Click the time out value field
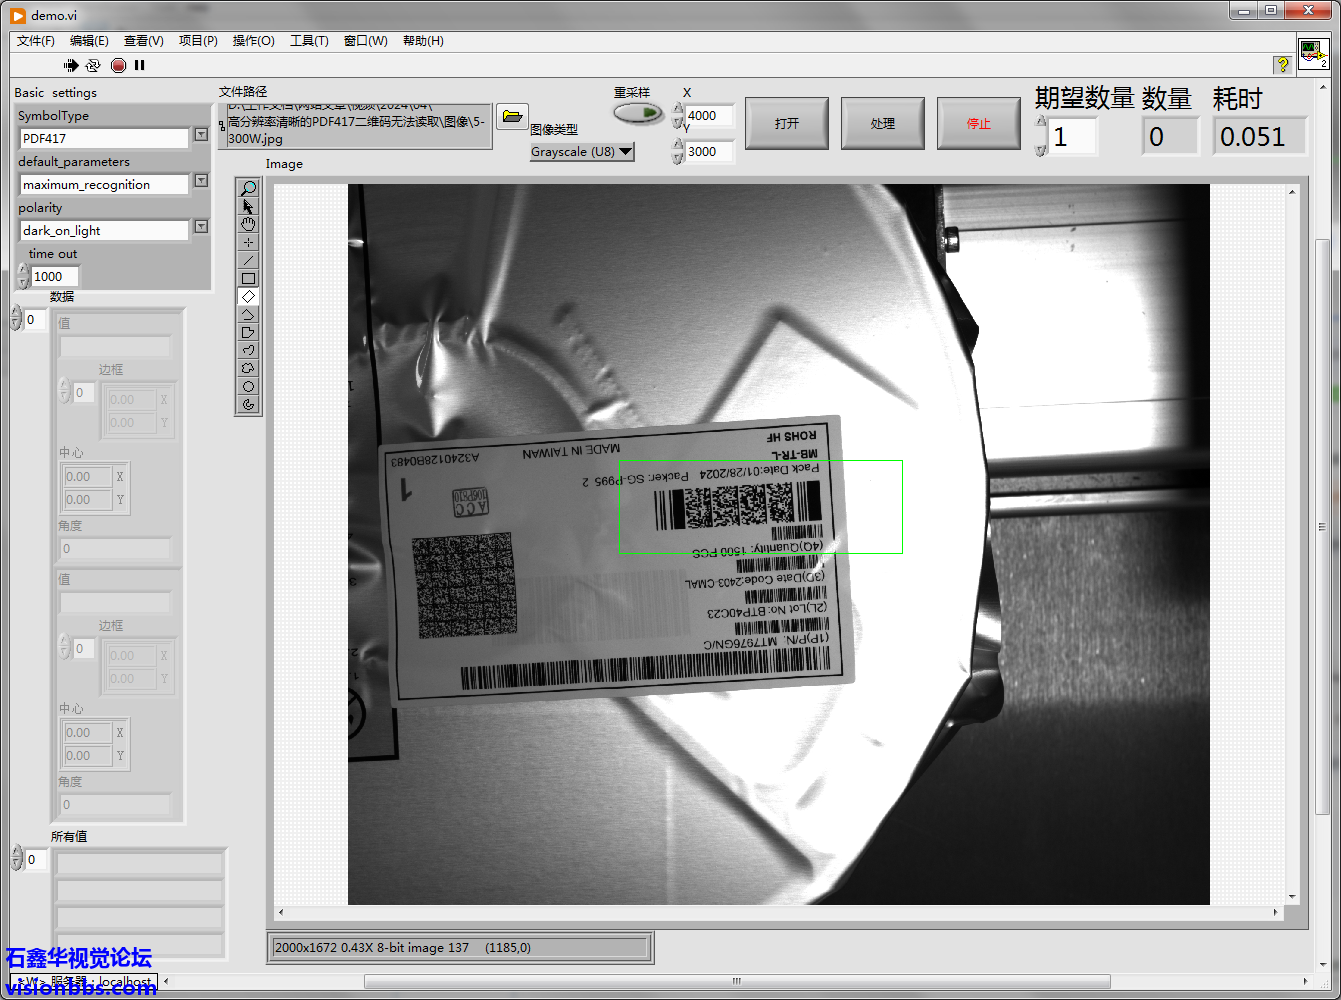The image size is (1341, 1000). (54, 277)
